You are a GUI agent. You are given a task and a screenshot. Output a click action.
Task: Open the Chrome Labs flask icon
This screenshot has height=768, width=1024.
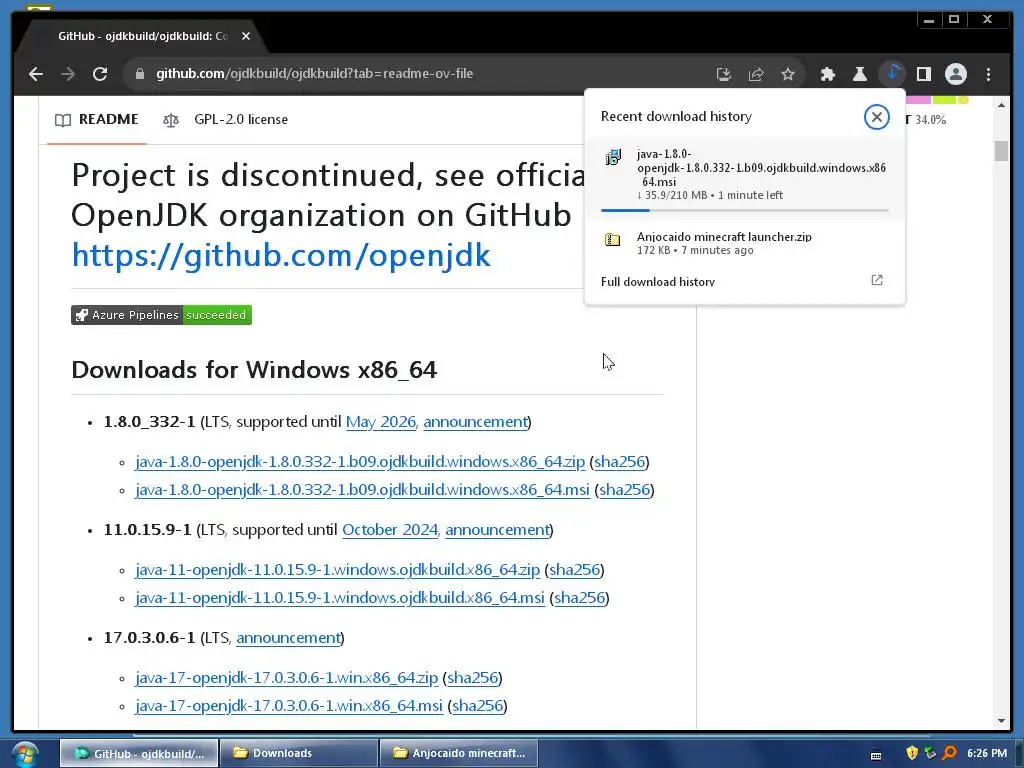859,74
